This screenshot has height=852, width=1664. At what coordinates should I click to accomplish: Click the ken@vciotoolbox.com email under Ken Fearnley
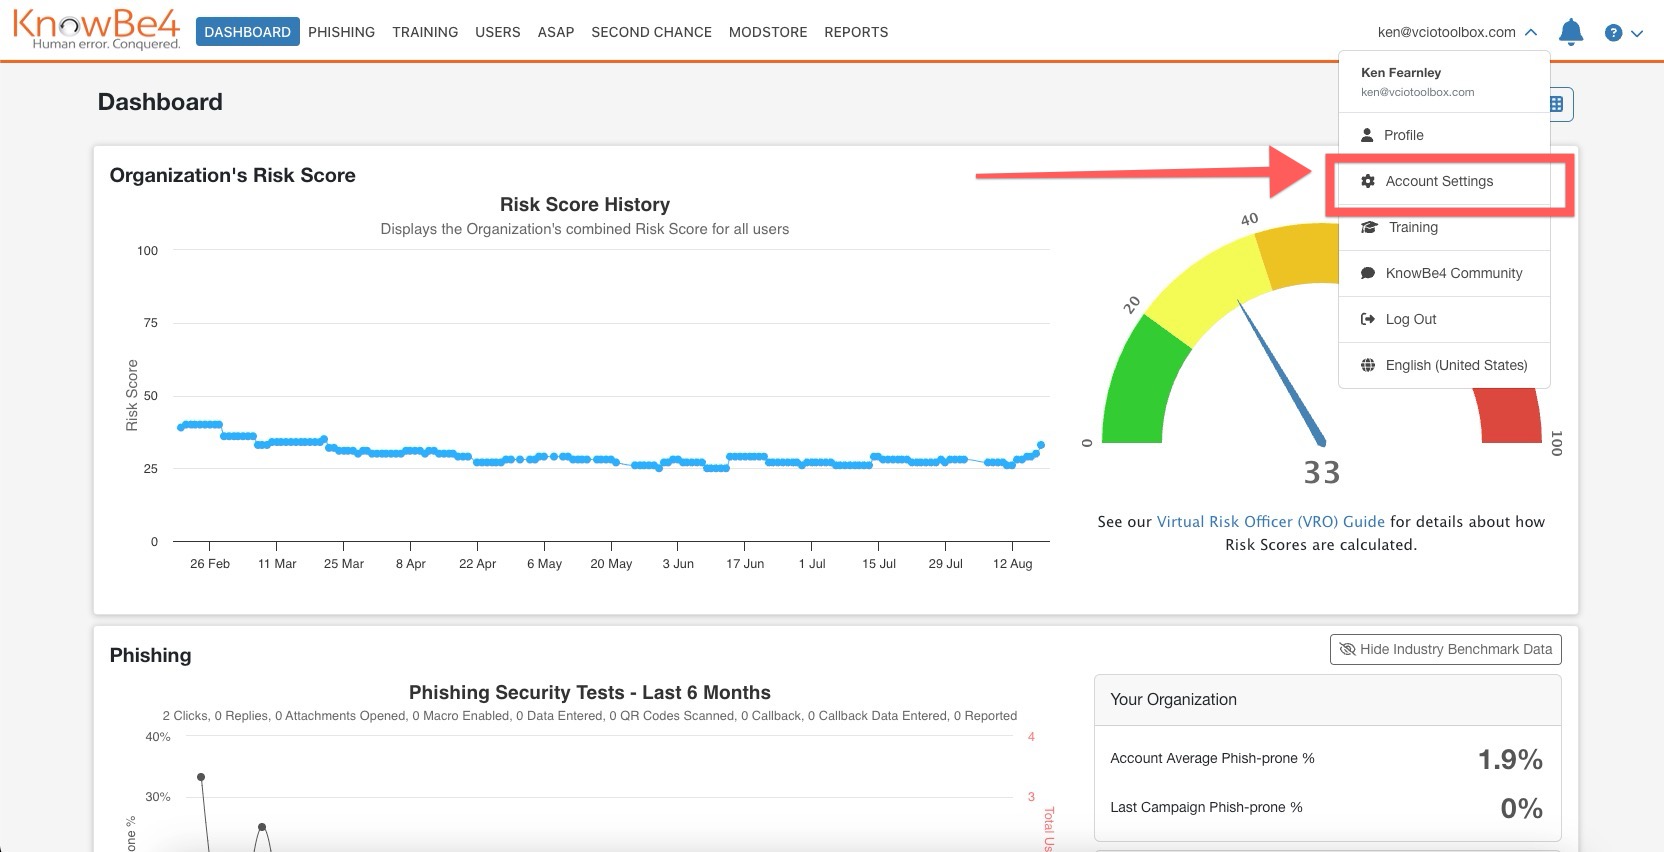click(1417, 92)
